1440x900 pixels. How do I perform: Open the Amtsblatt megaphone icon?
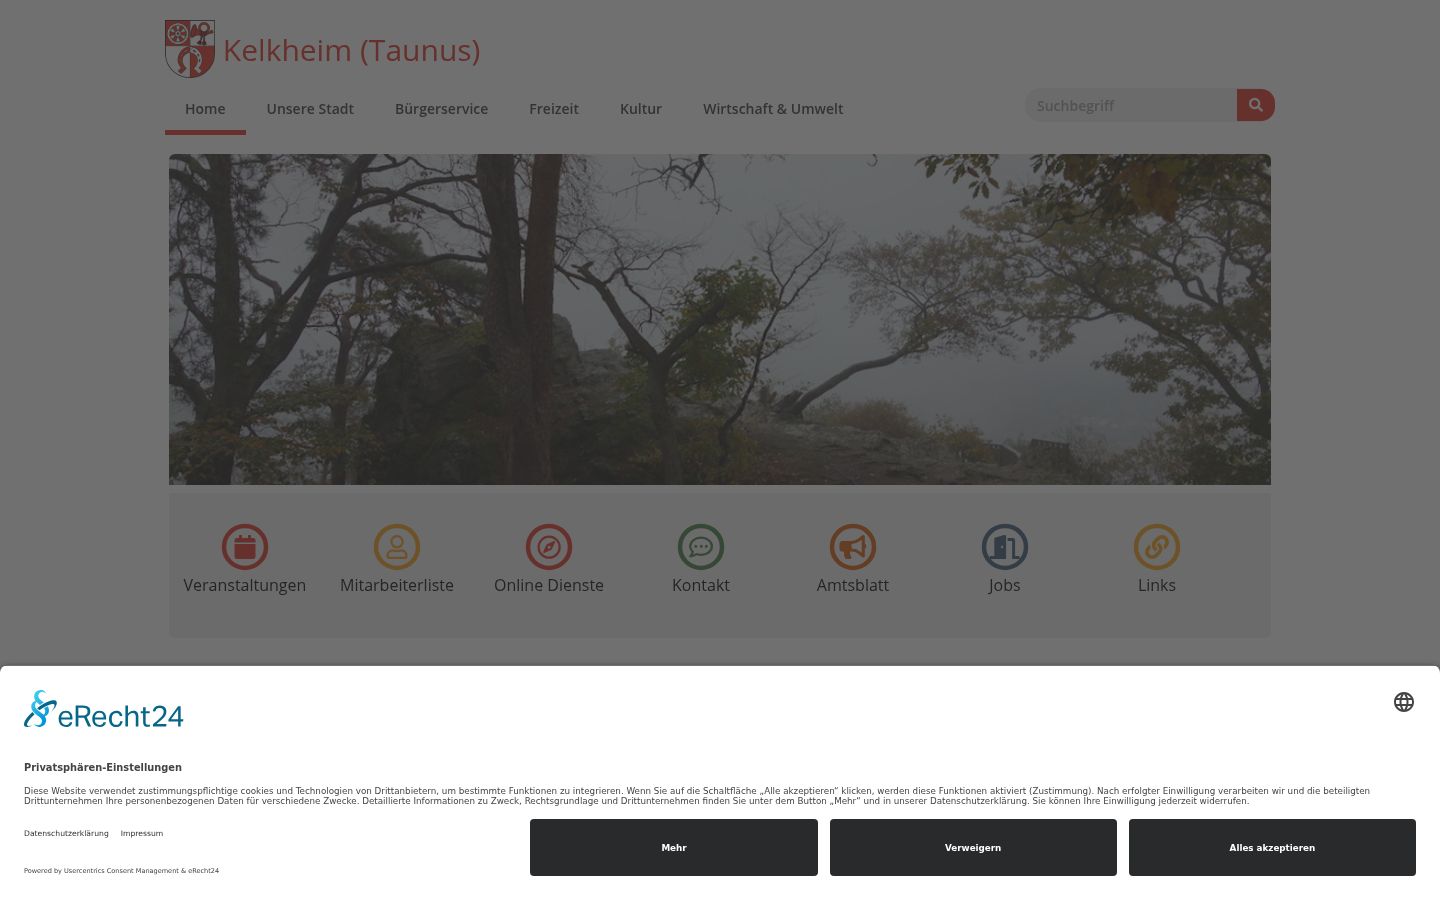853,547
